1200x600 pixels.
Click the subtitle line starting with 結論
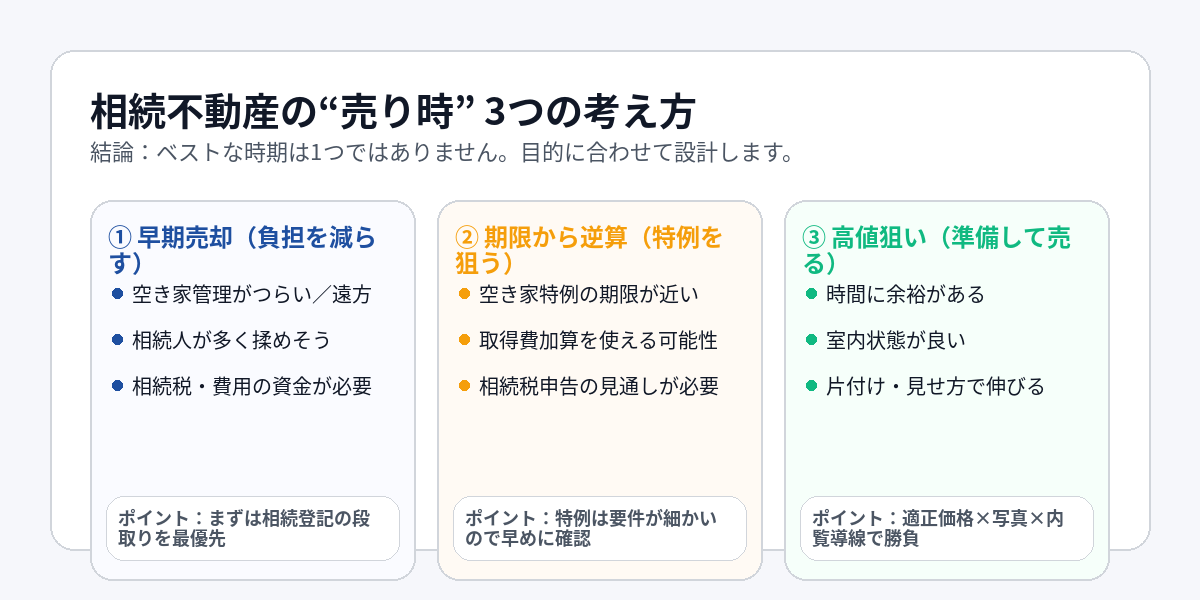(441, 154)
